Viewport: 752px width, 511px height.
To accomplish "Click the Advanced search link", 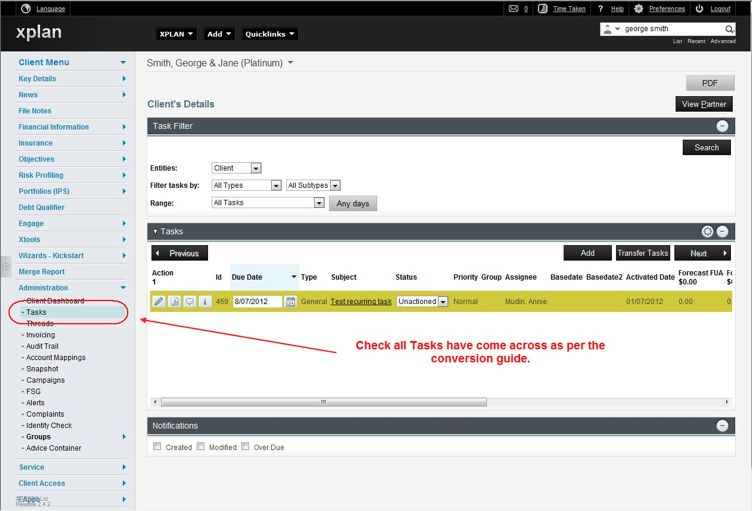I will pyautogui.click(x=723, y=41).
